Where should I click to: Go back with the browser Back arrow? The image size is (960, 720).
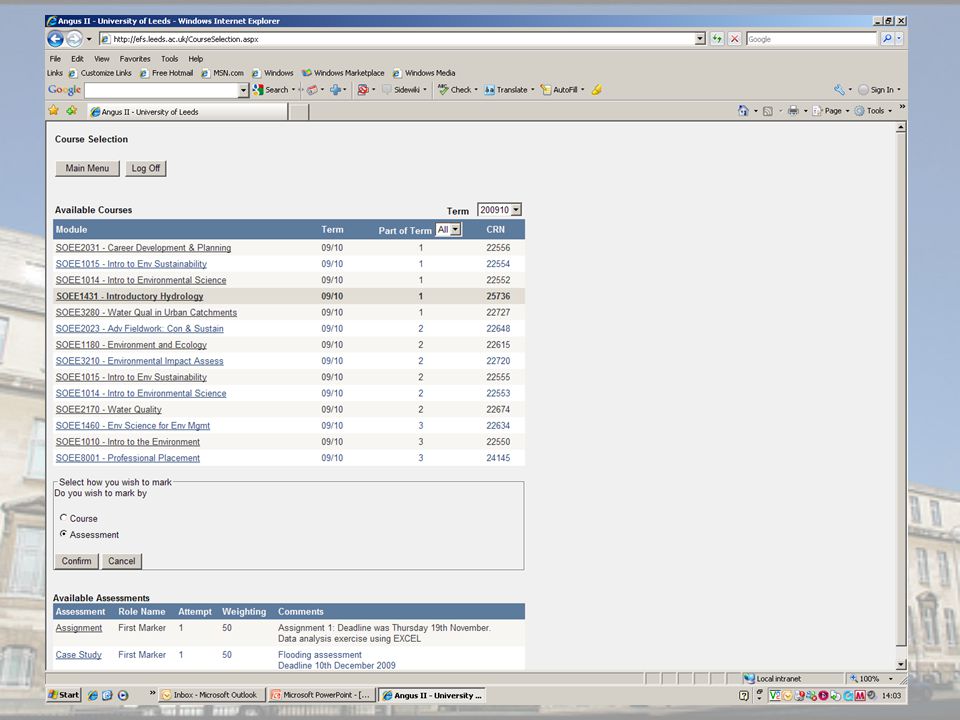[x=55, y=39]
